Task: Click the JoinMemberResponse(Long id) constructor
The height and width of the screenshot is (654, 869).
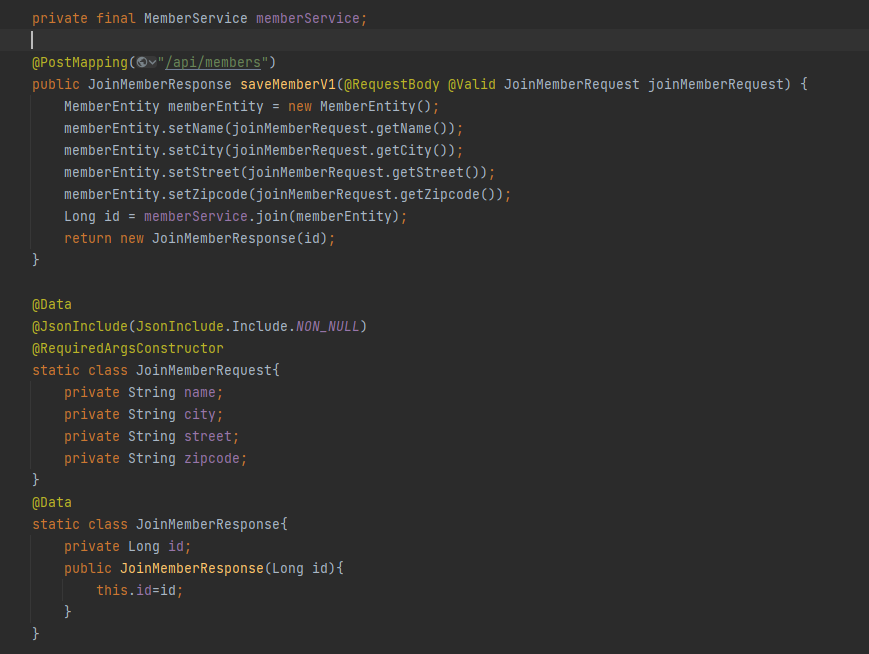Action: [x=203, y=568]
